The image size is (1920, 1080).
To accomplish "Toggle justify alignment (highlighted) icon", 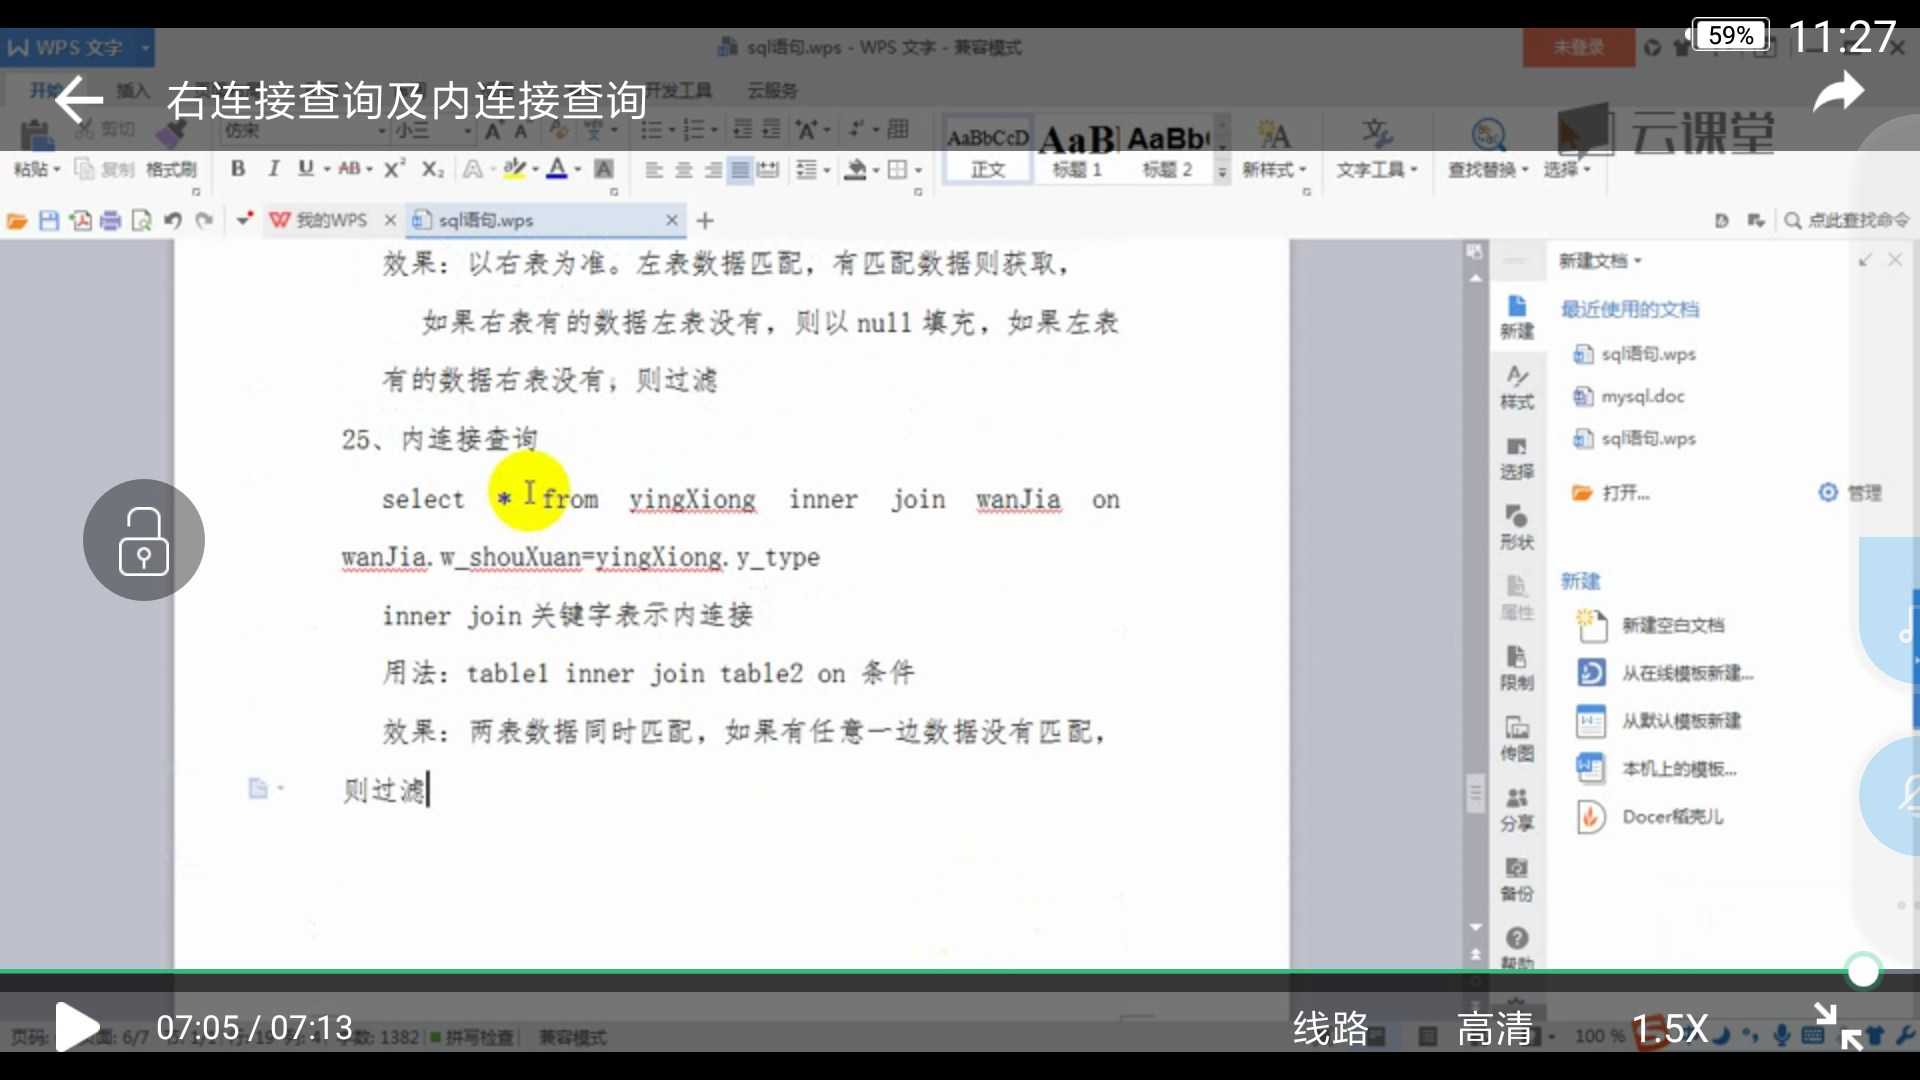I will coord(740,169).
